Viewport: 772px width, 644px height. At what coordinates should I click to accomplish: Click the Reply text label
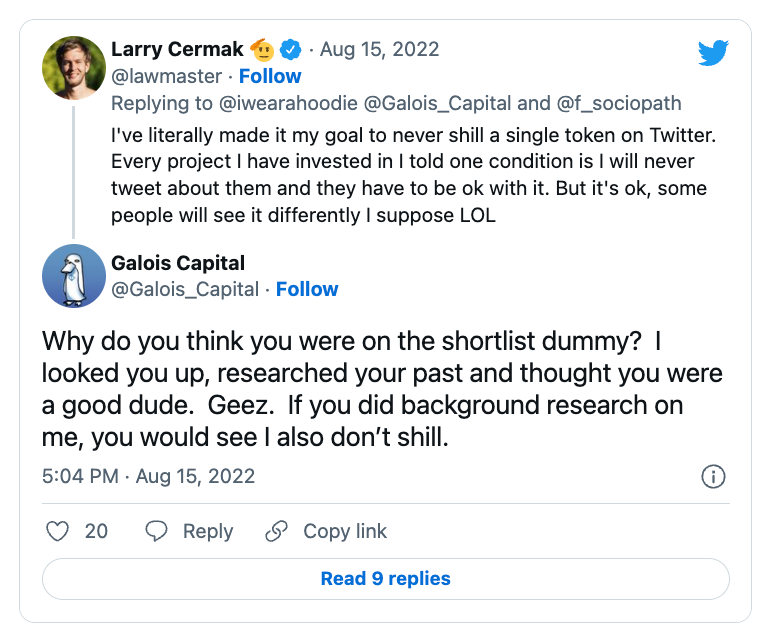[x=208, y=531]
